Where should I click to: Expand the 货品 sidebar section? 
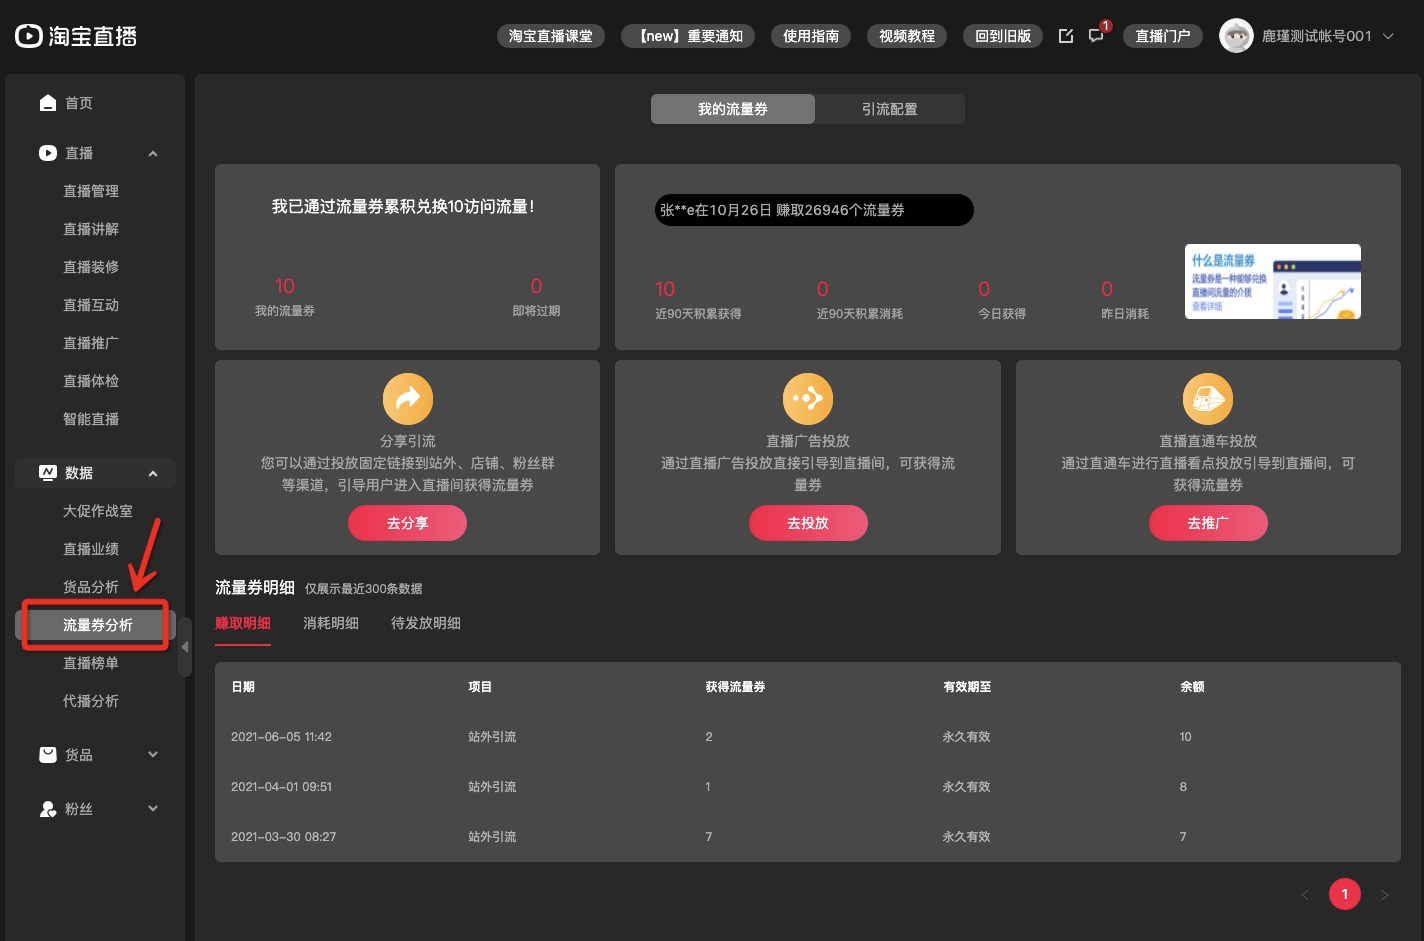152,754
